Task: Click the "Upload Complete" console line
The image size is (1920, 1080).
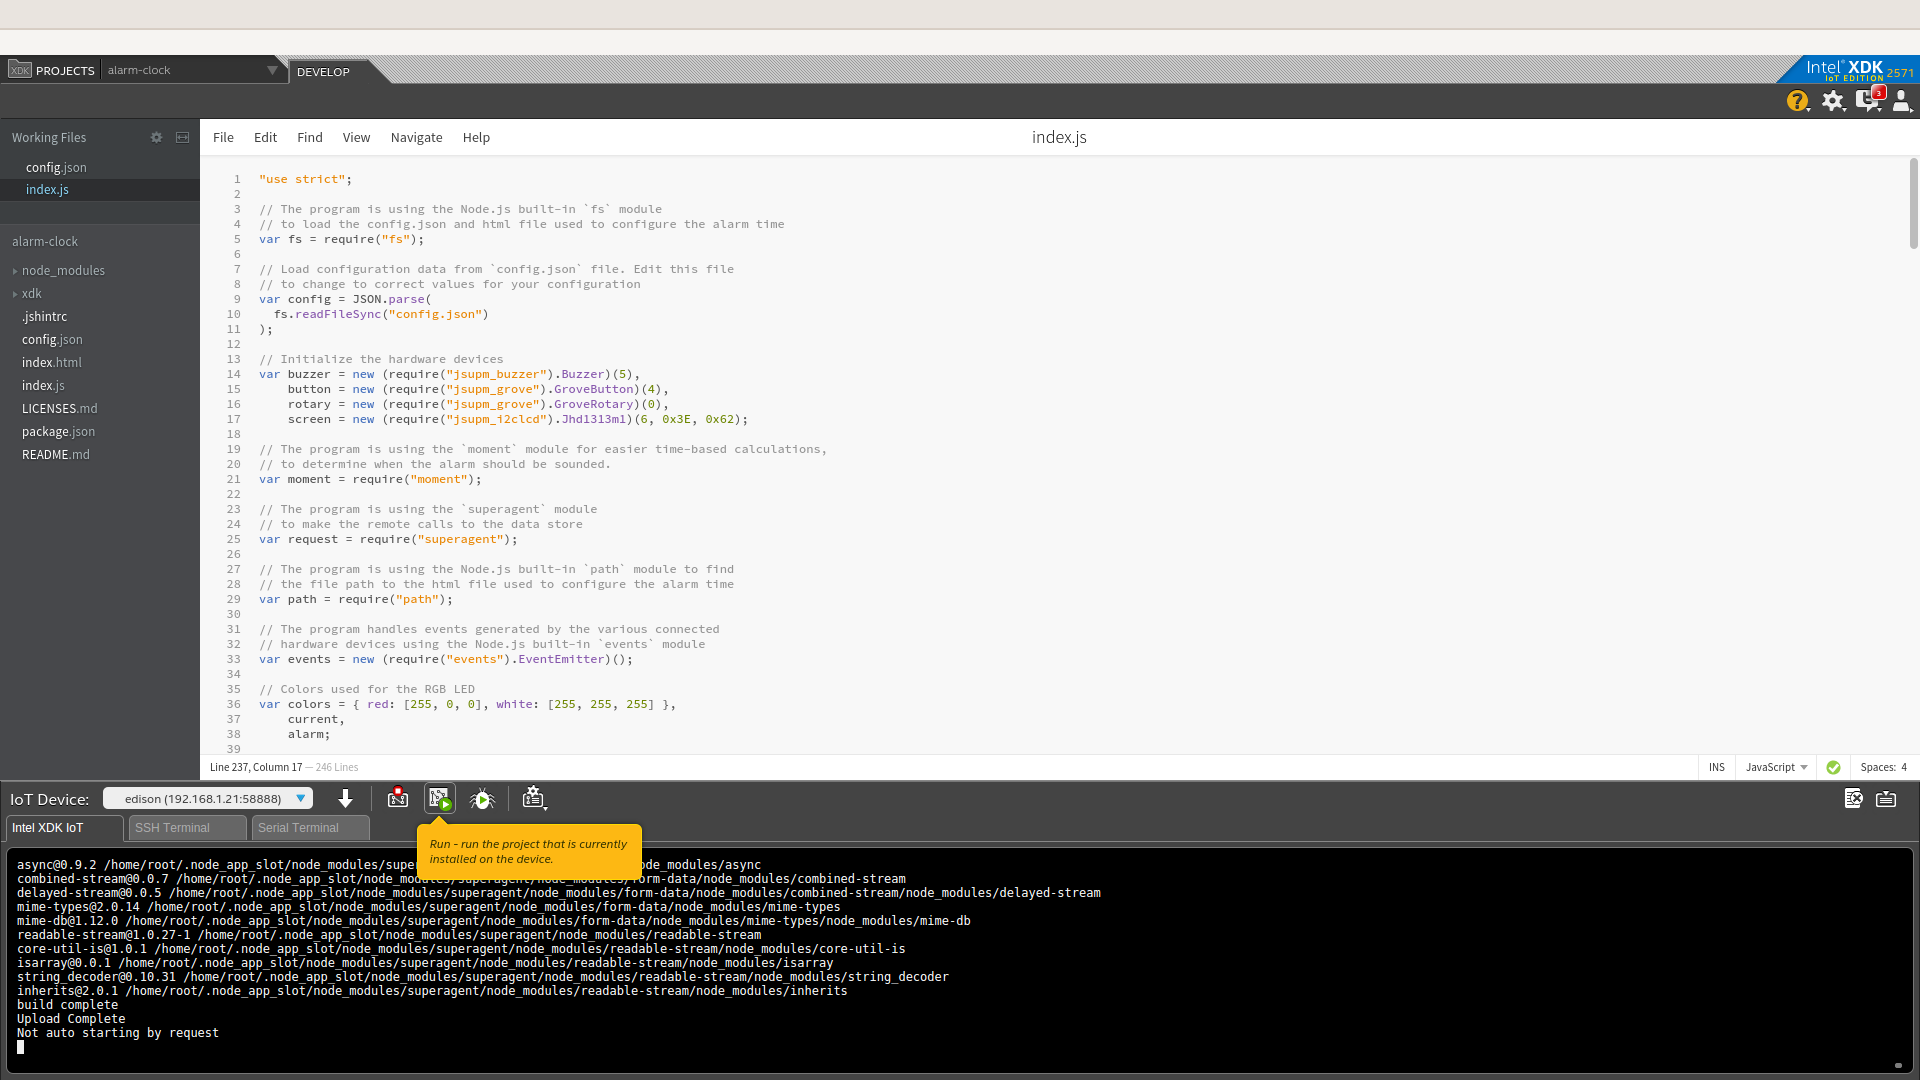Action: [x=71, y=1019]
